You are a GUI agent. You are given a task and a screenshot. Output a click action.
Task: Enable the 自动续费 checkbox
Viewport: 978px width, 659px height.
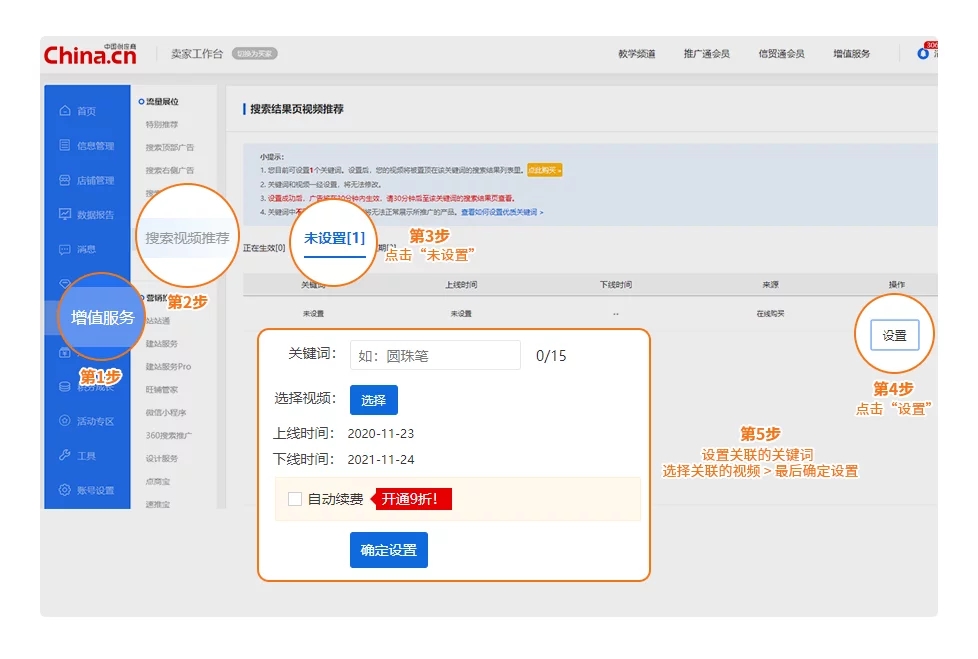click(x=295, y=499)
